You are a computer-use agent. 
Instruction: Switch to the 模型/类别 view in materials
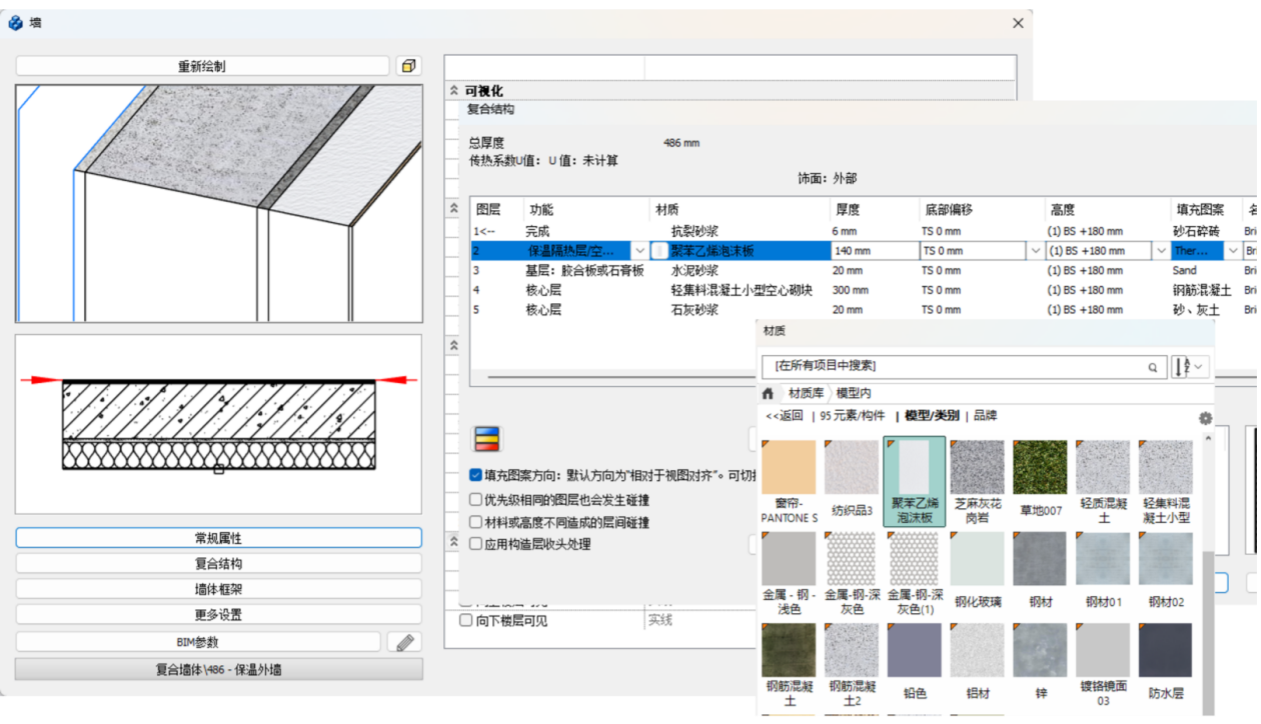[x=932, y=416]
